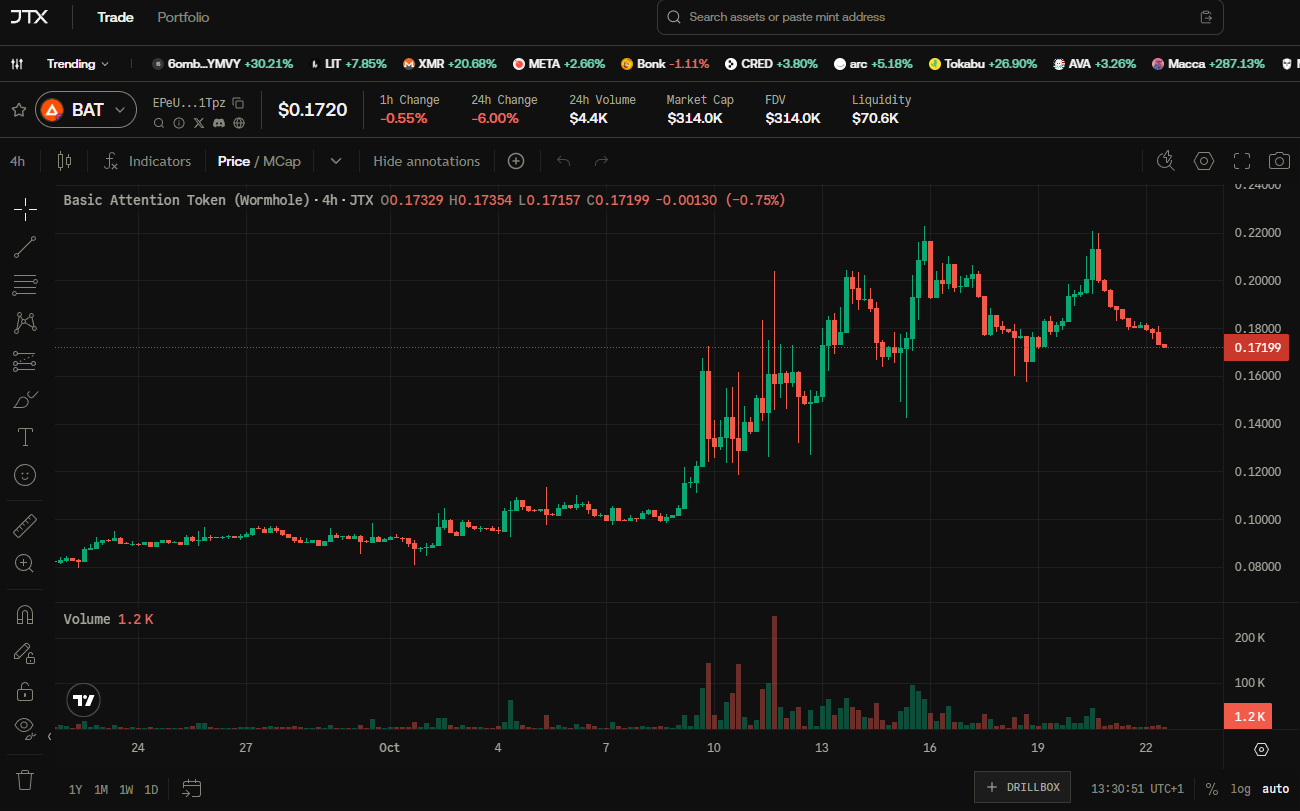Image resolution: width=1300 pixels, height=811 pixels.
Task: Open the emoji icons tool
Action: click(x=25, y=475)
